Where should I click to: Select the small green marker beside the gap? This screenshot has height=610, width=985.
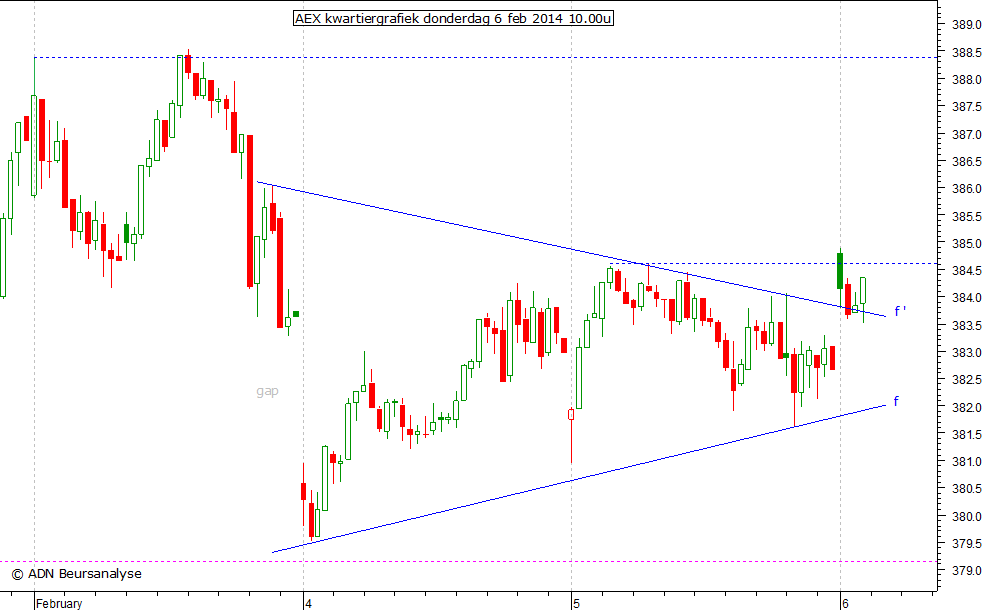click(296, 313)
